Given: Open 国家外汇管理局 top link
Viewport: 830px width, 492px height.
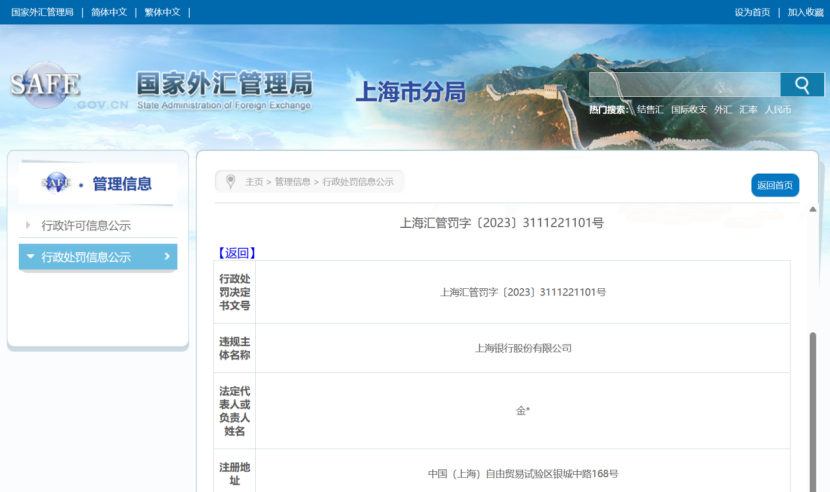Looking at the screenshot, I should (42, 12).
